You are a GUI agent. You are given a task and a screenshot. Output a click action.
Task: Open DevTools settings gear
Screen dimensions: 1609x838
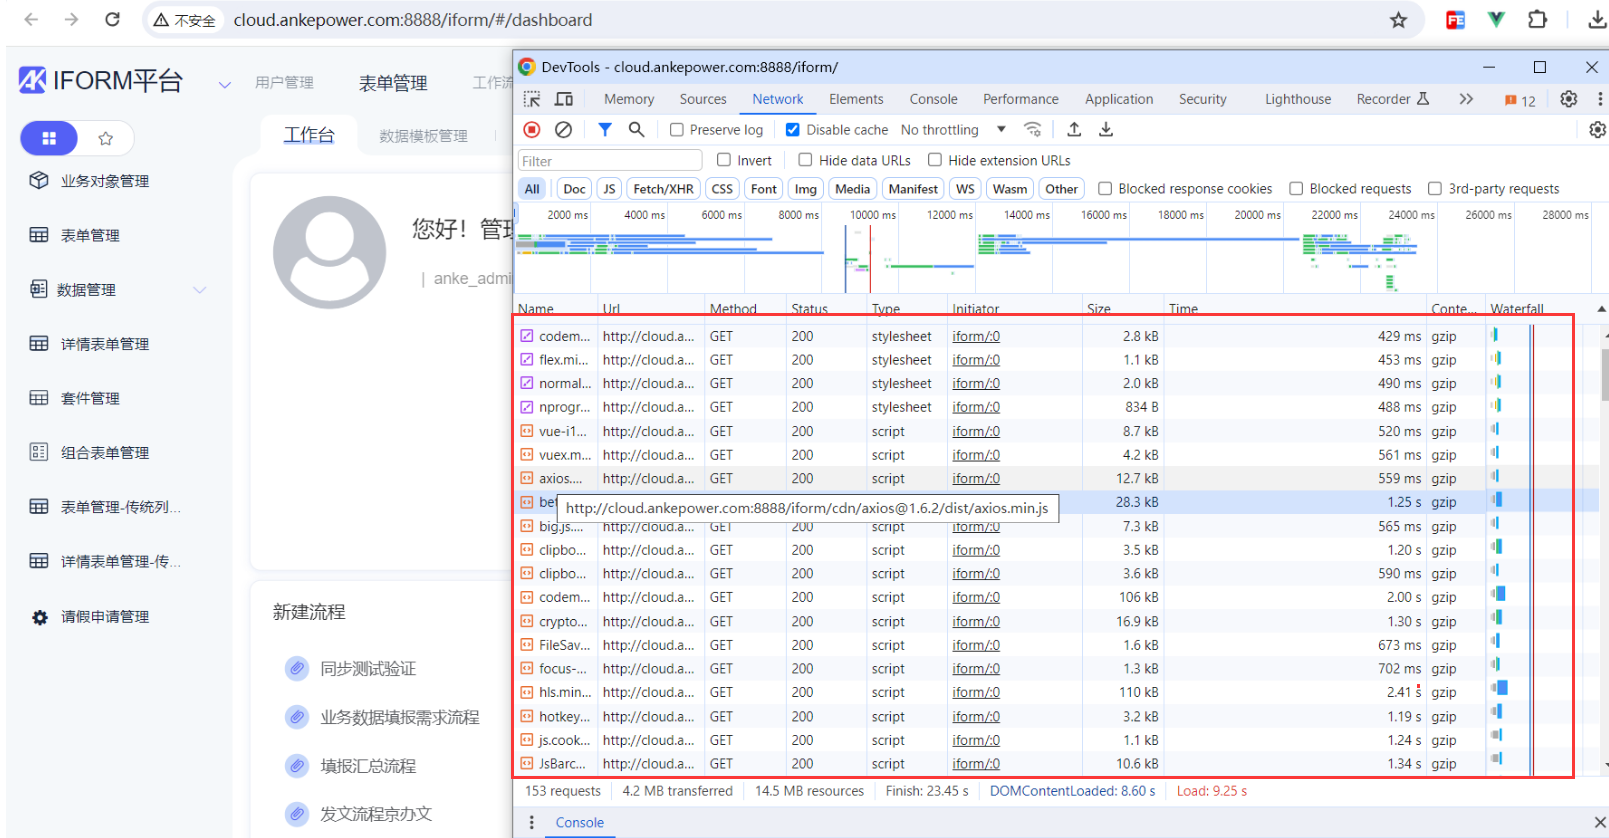[1568, 99]
